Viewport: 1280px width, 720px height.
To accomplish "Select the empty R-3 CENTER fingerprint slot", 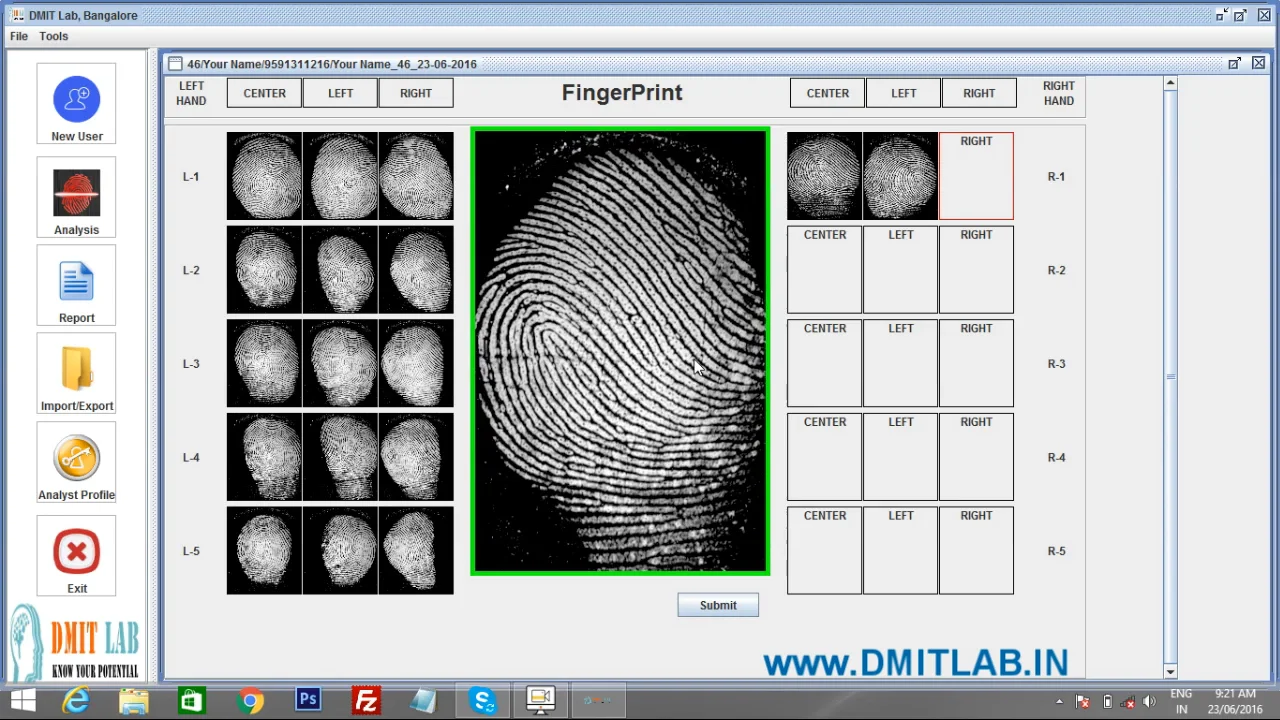I will 824,364.
